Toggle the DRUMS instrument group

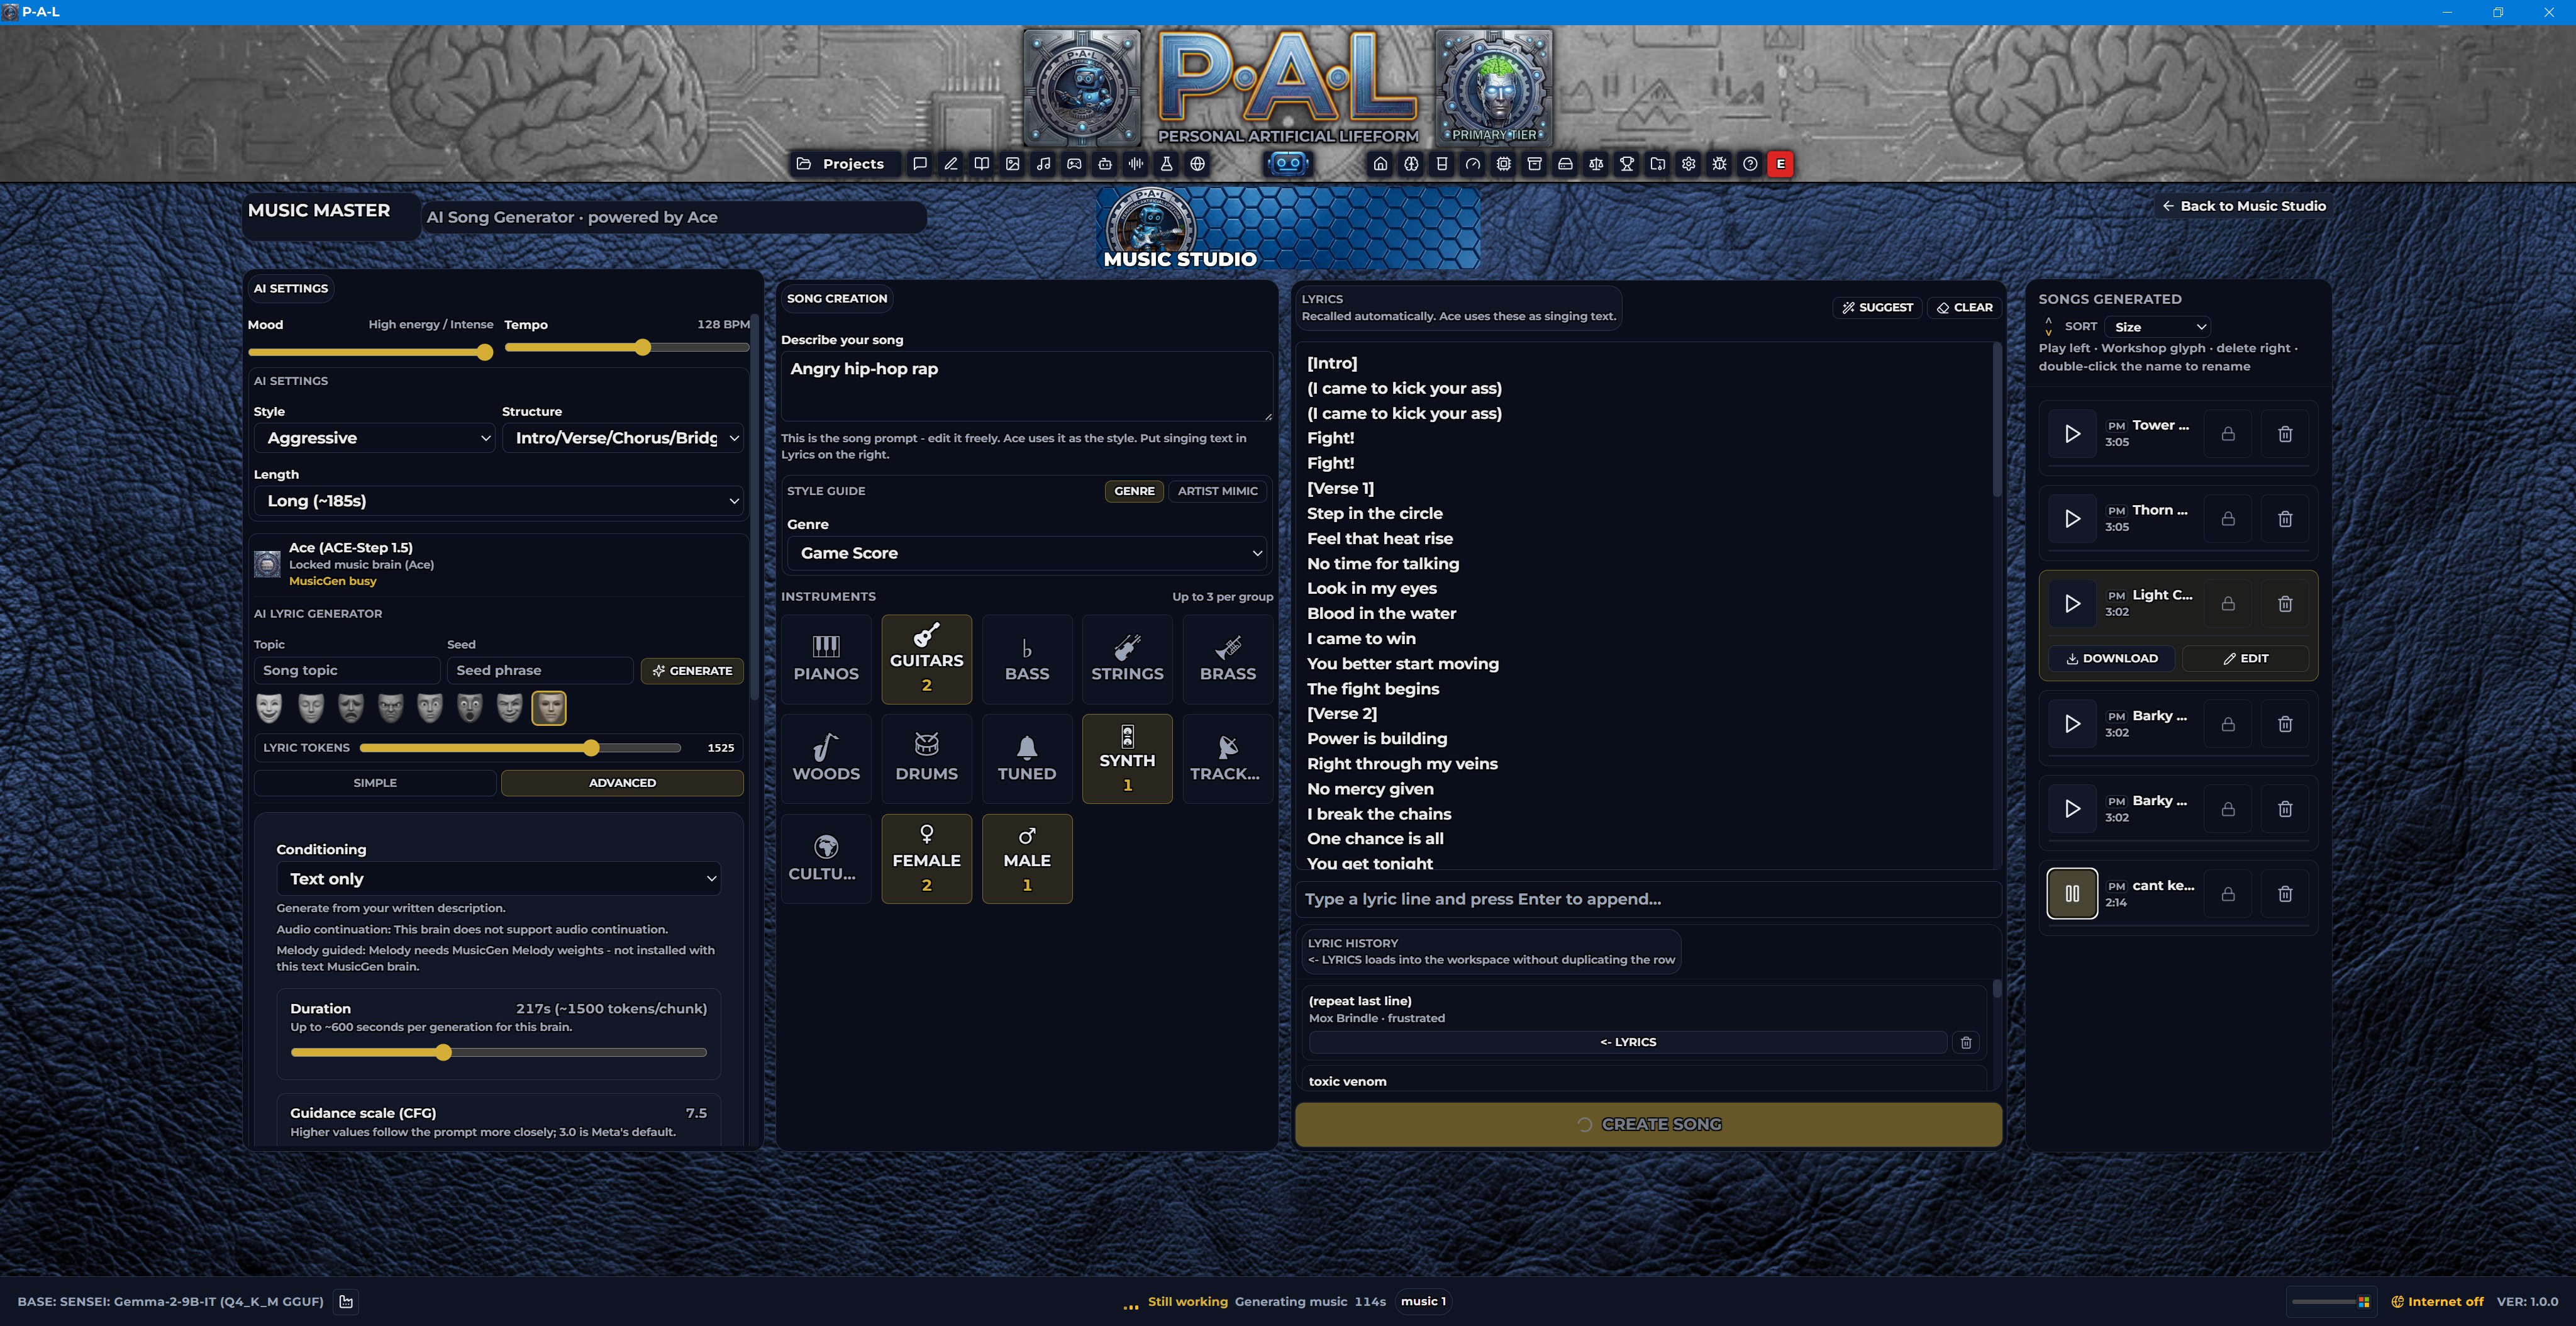point(927,759)
